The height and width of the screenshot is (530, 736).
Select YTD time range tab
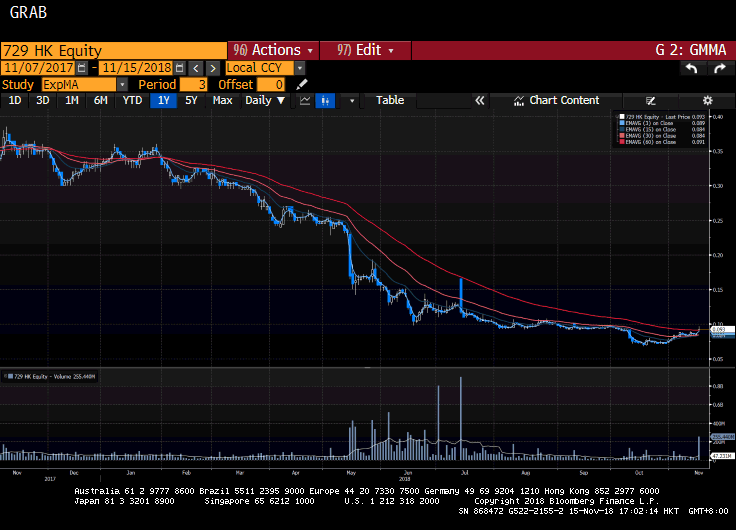[132, 100]
